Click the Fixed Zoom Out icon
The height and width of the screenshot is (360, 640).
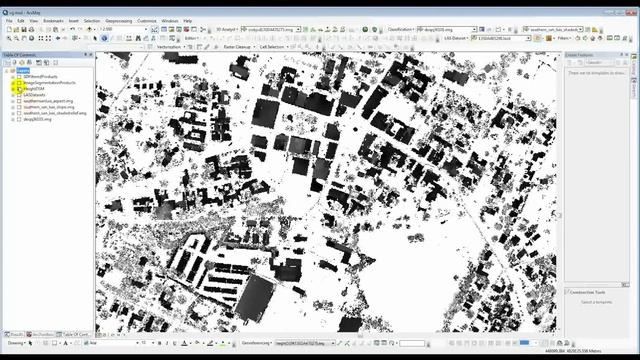click(x=49, y=38)
